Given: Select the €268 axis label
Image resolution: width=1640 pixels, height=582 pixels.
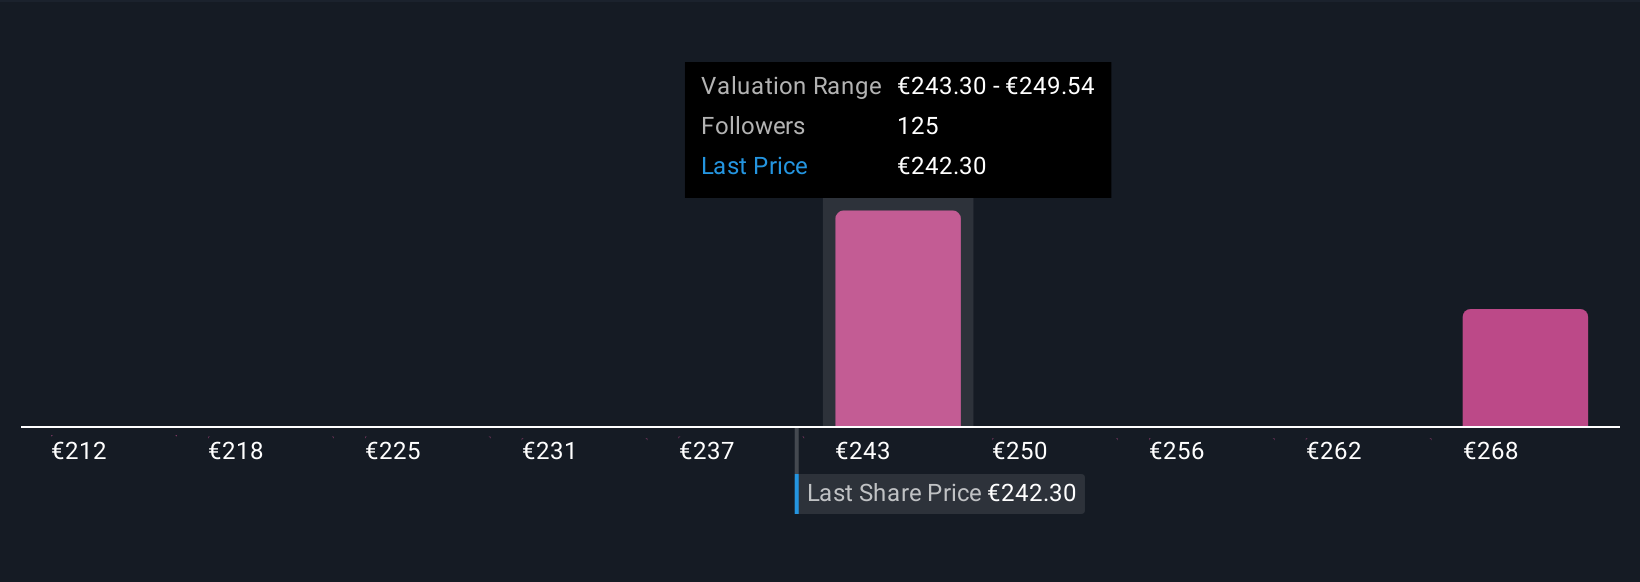Looking at the screenshot, I should [x=1490, y=451].
